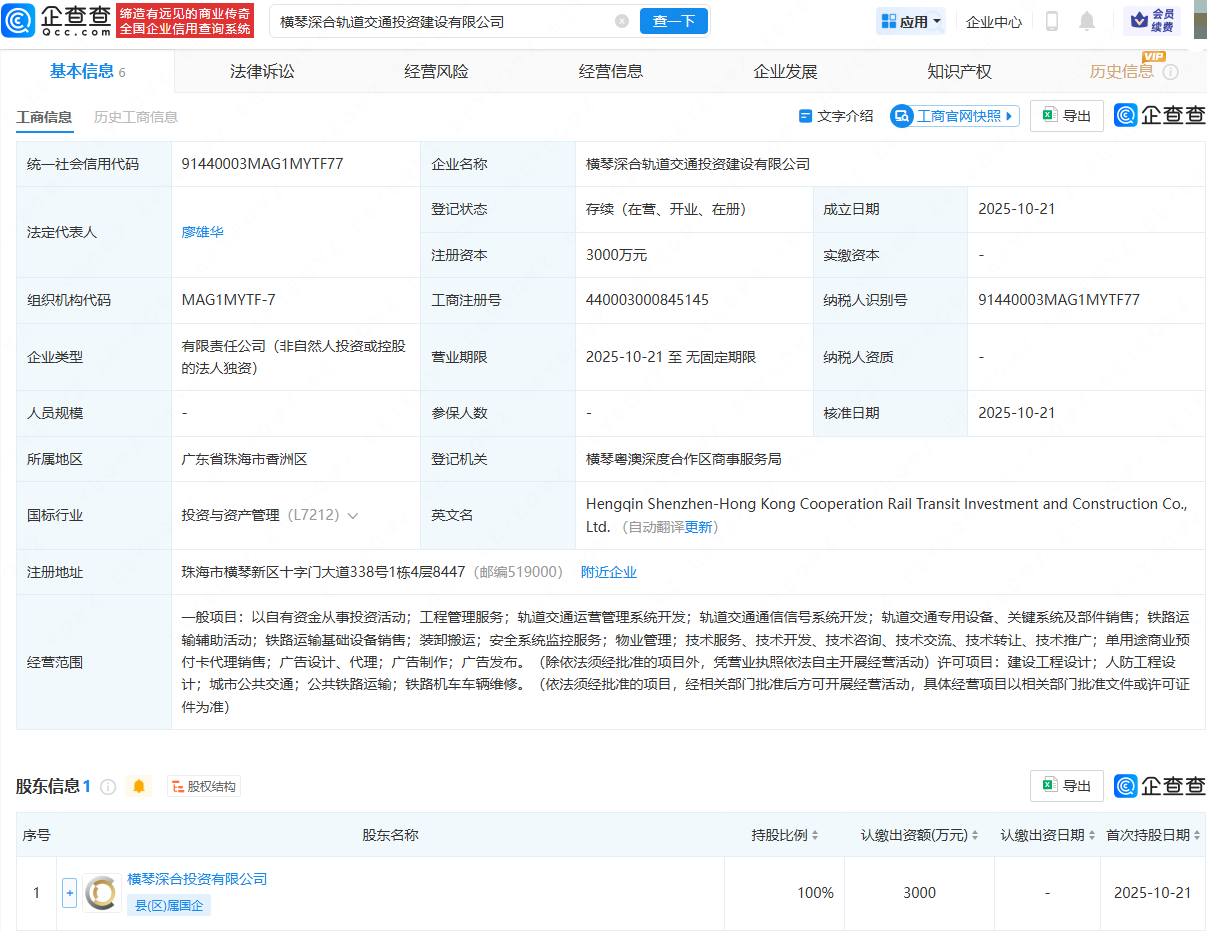
Task: Click the company name search field
Action: click(440, 21)
